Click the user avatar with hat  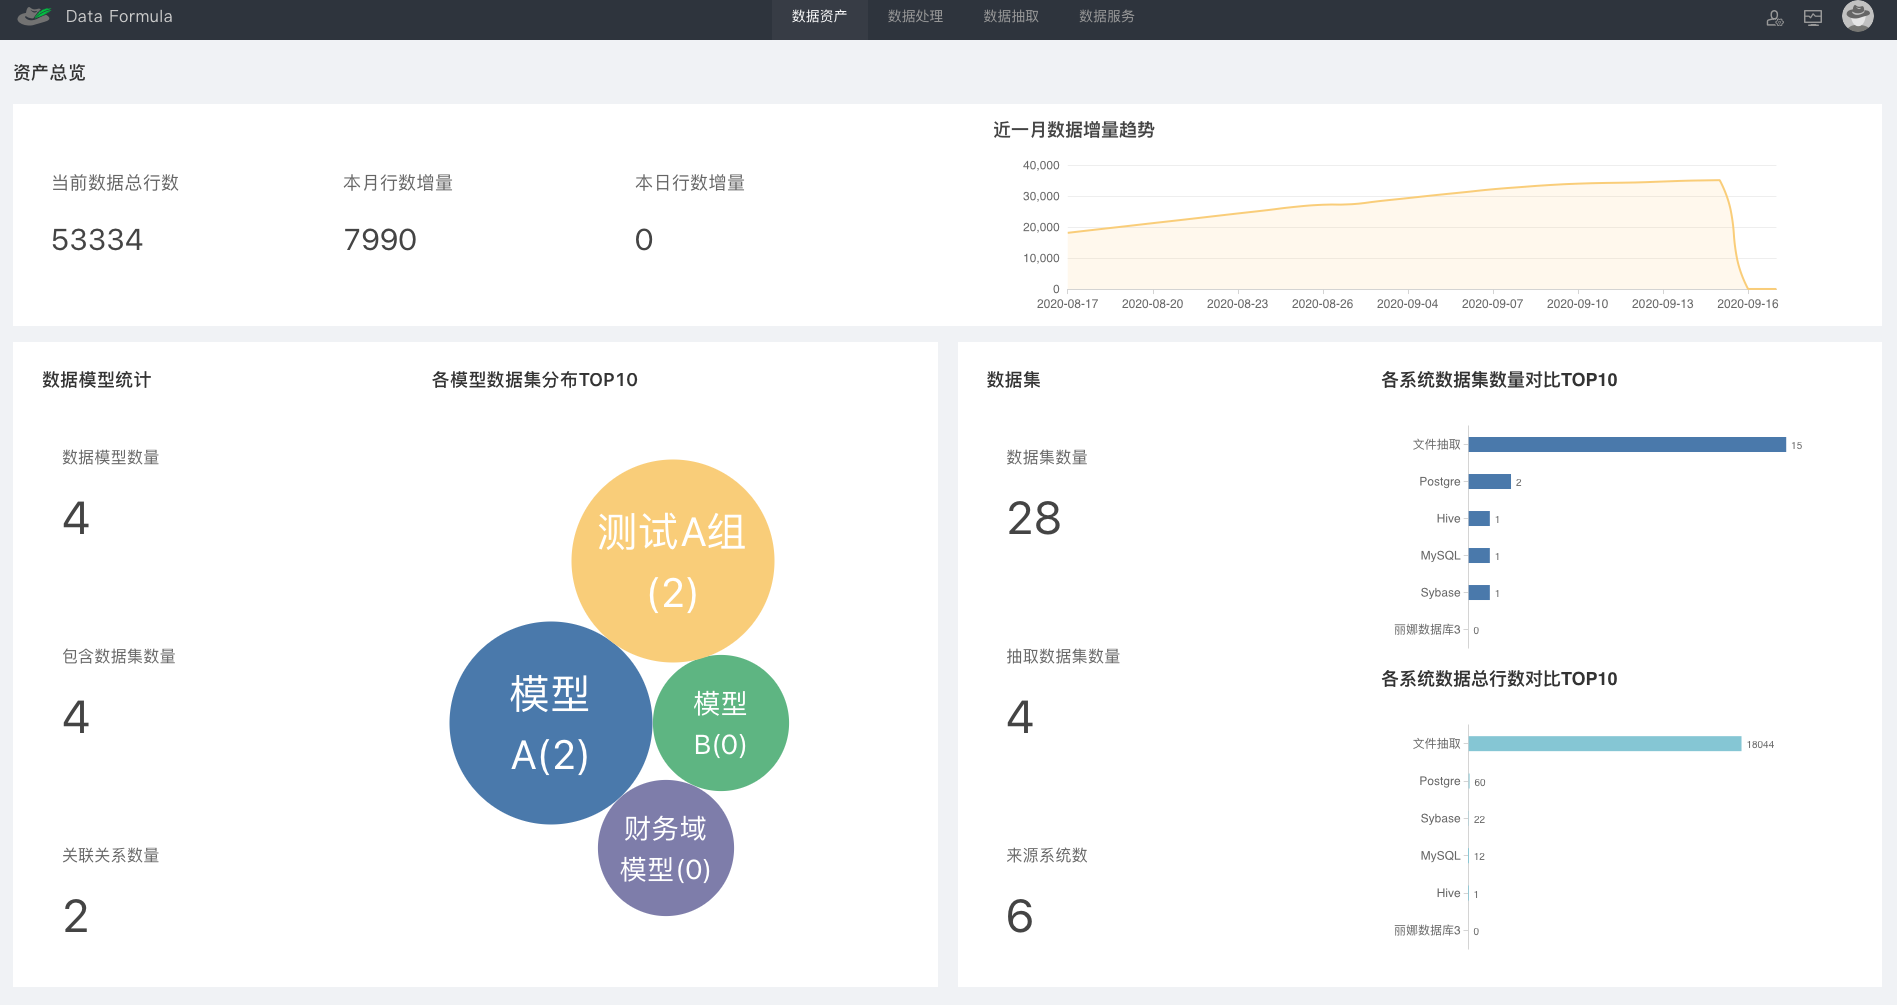pos(1858,16)
